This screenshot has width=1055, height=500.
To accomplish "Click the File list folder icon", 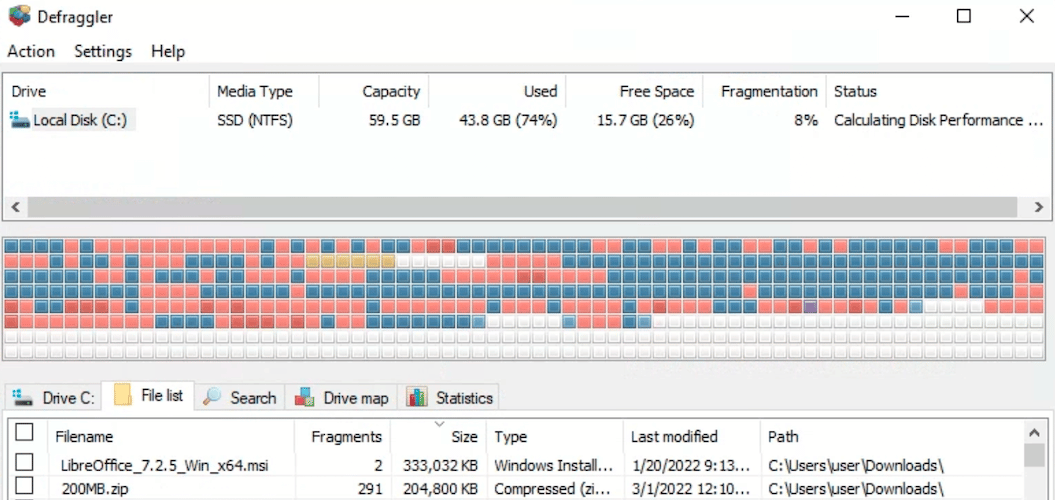I will tap(123, 396).
